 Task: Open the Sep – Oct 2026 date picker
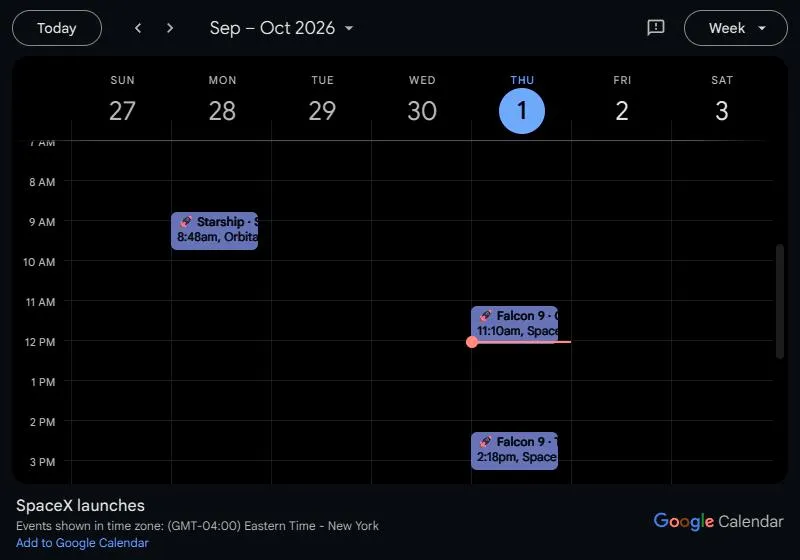pos(282,28)
